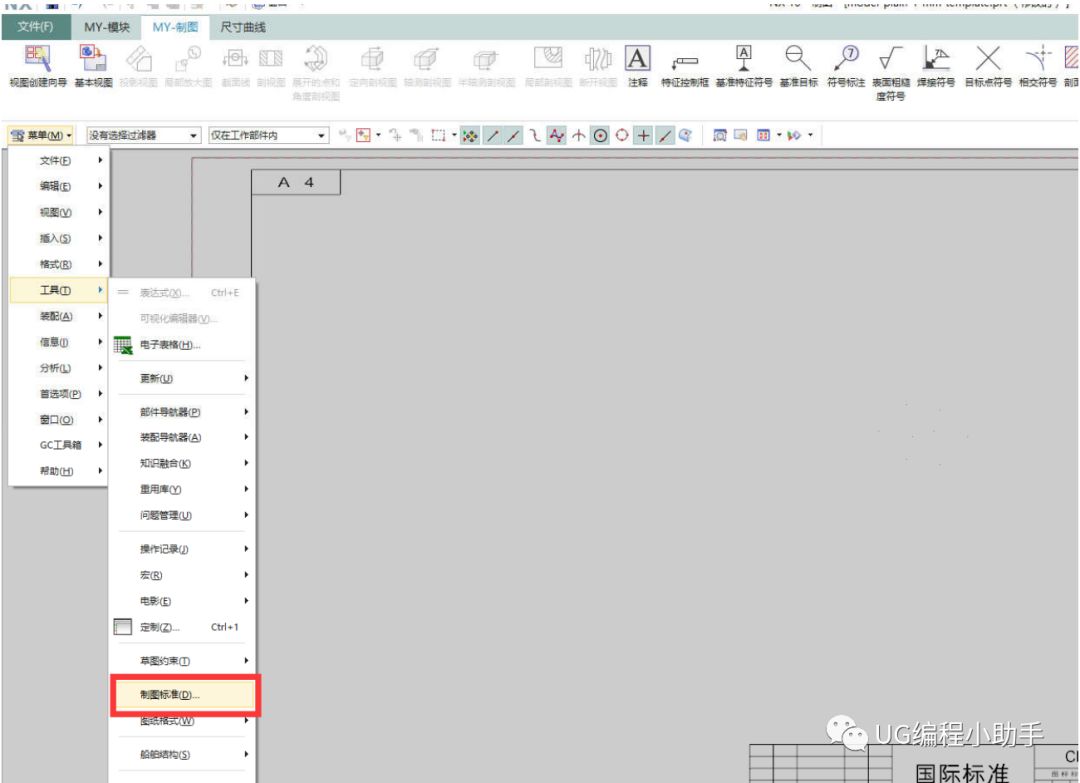Image resolution: width=1080 pixels, height=783 pixels.
Task: Choose 定制(Z)... from the Tools submenu
Action: click(x=183, y=627)
